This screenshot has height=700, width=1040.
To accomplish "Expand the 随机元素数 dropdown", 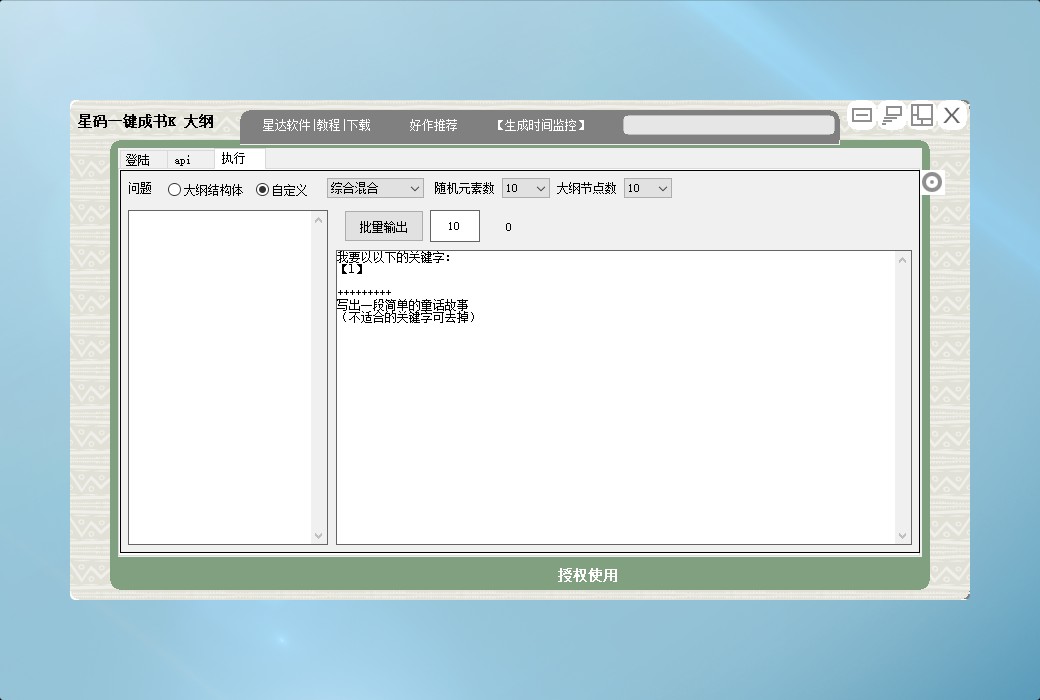I will (525, 188).
